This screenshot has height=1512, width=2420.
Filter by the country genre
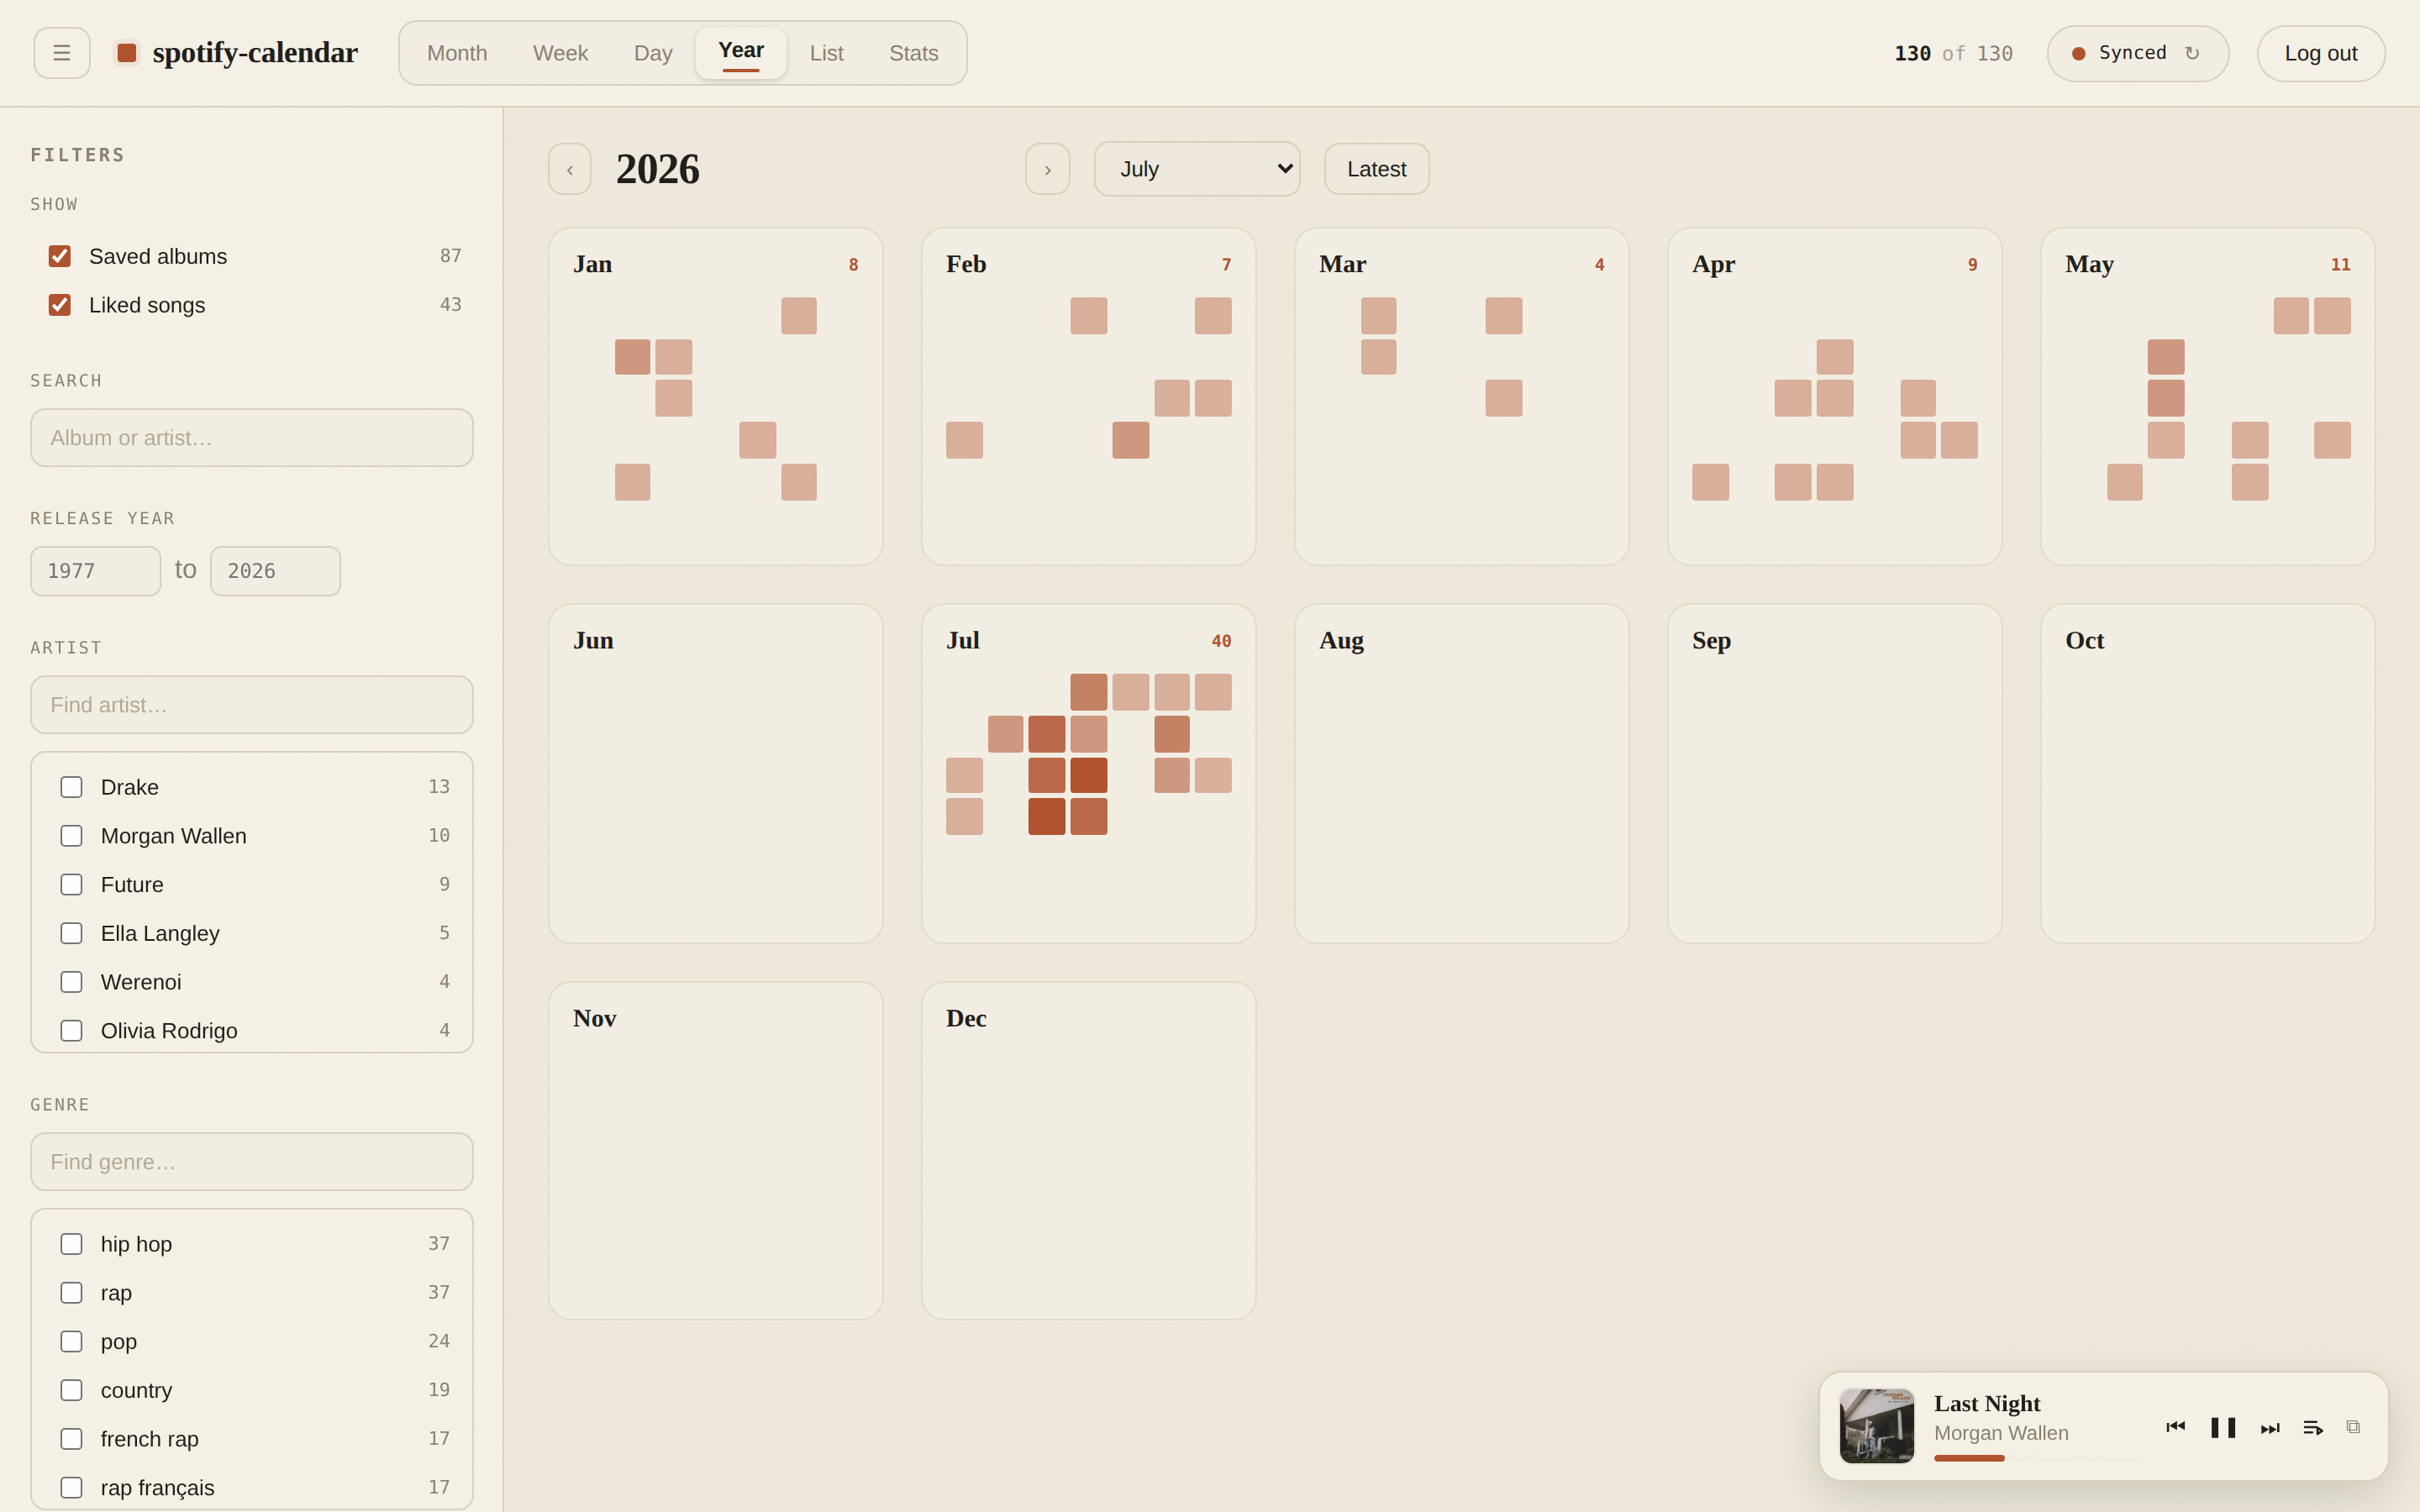coord(71,1390)
